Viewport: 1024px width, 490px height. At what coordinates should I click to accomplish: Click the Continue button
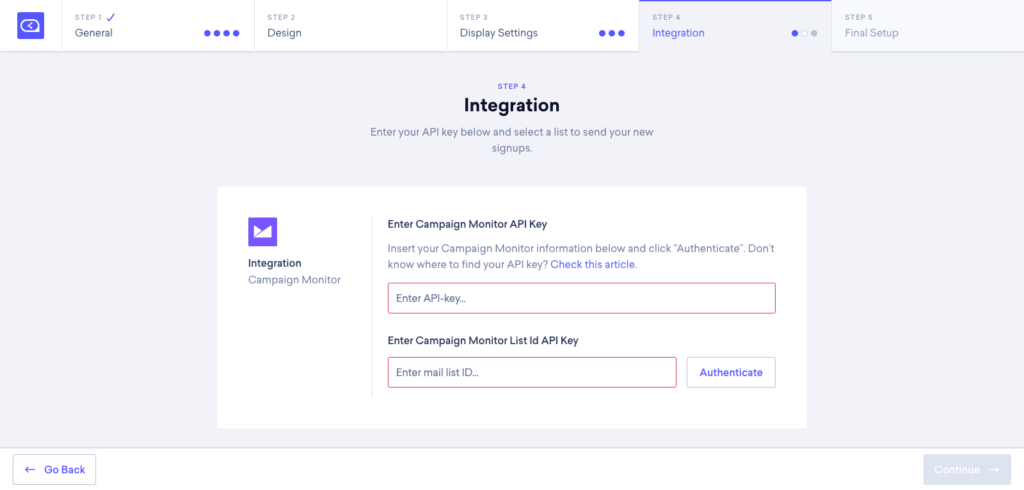(967, 470)
